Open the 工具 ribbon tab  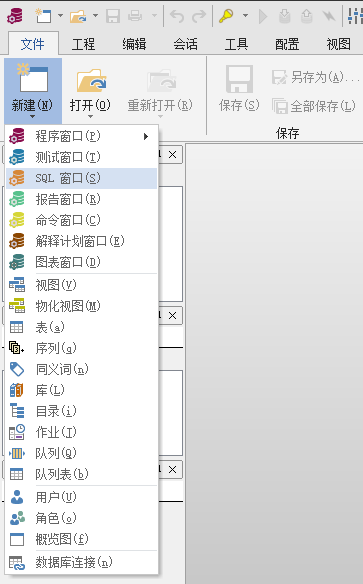236,44
